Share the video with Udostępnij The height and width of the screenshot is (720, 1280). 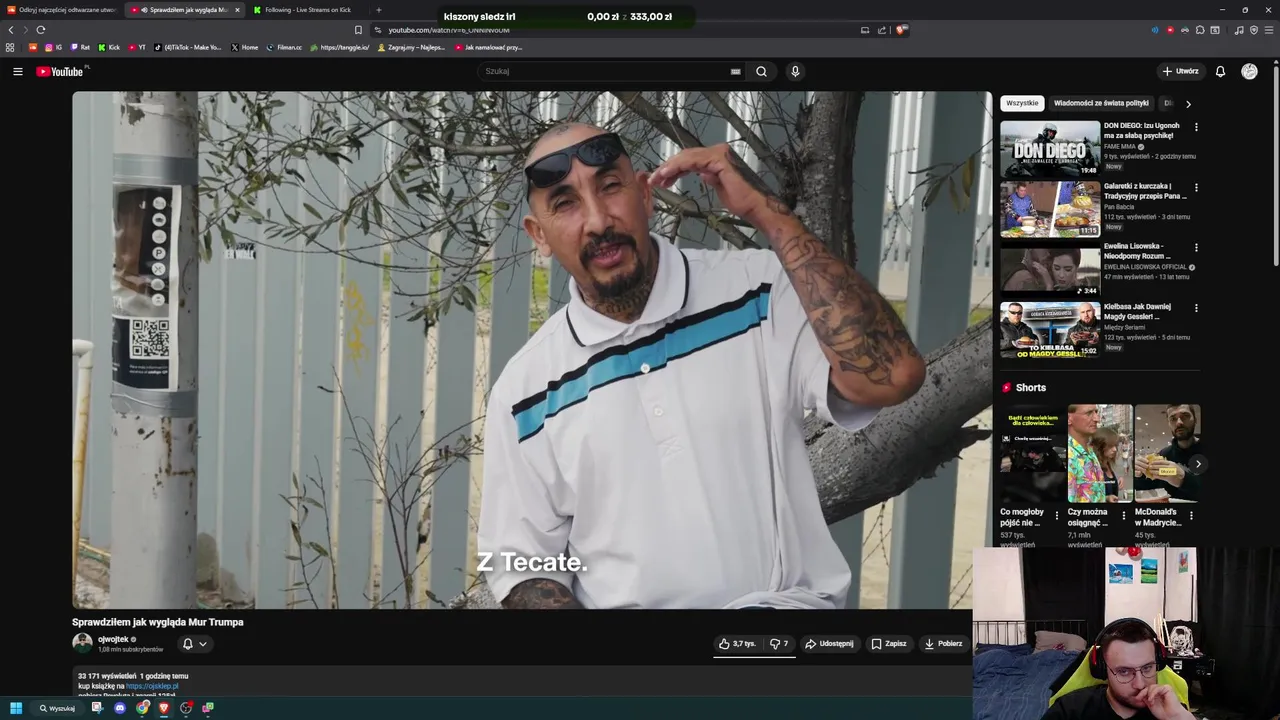[829, 644]
